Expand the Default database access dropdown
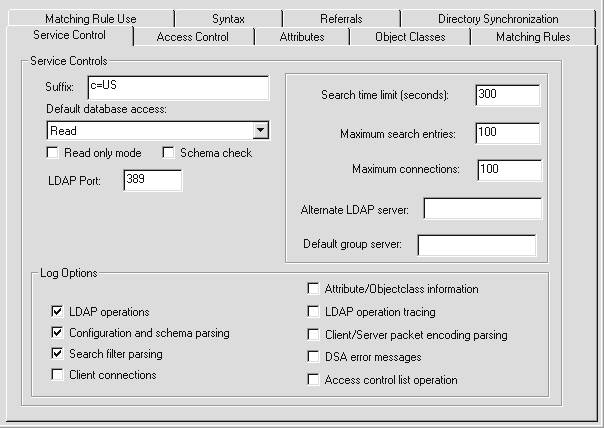 (260, 130)
